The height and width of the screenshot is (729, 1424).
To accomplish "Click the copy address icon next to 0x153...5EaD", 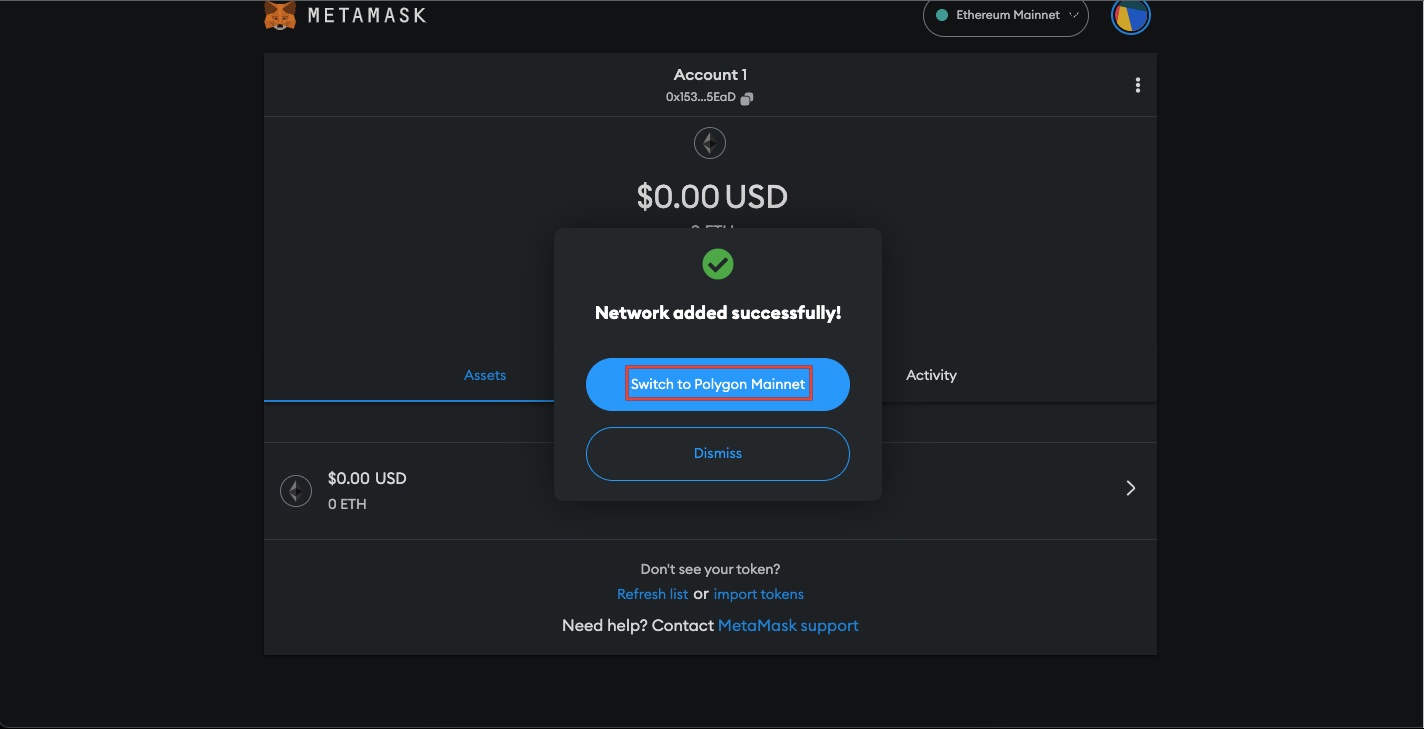I will 748,97.
